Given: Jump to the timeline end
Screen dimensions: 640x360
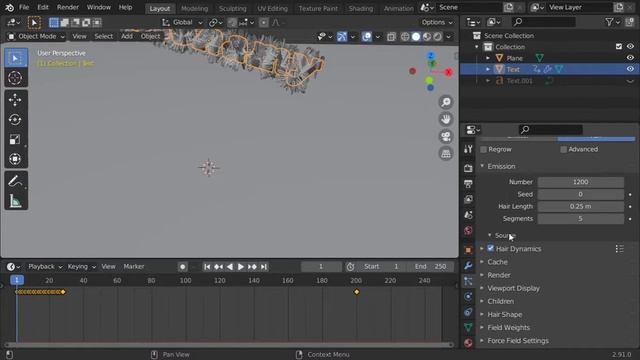Looking at the screenshot, I should (264, 267).
